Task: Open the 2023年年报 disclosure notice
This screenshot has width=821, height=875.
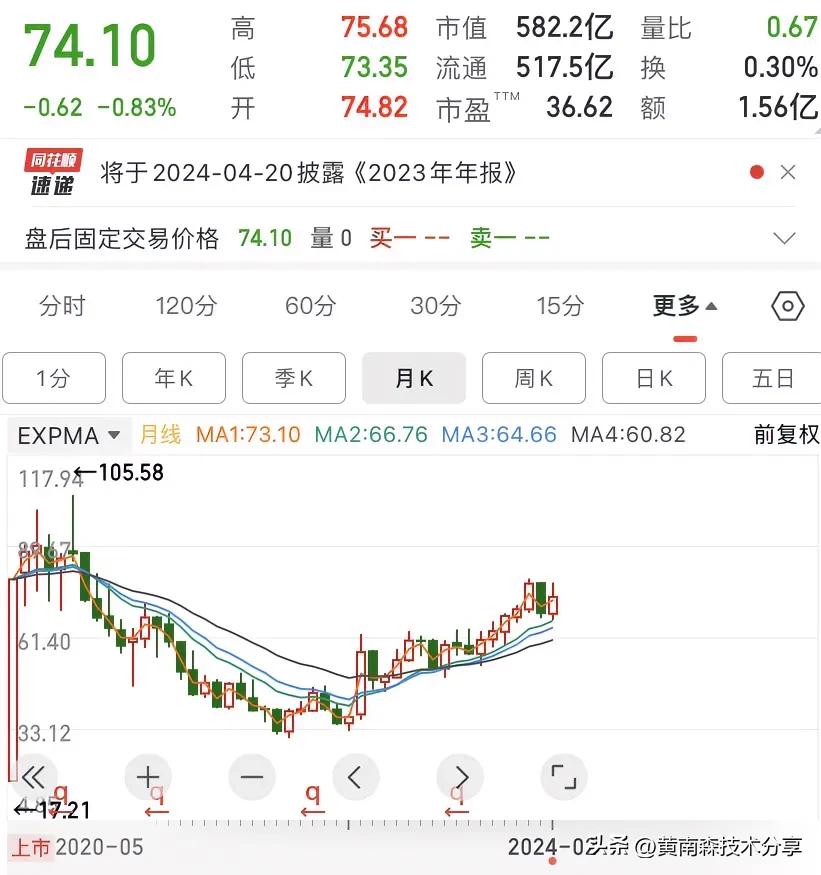Action: pos(309,173)
